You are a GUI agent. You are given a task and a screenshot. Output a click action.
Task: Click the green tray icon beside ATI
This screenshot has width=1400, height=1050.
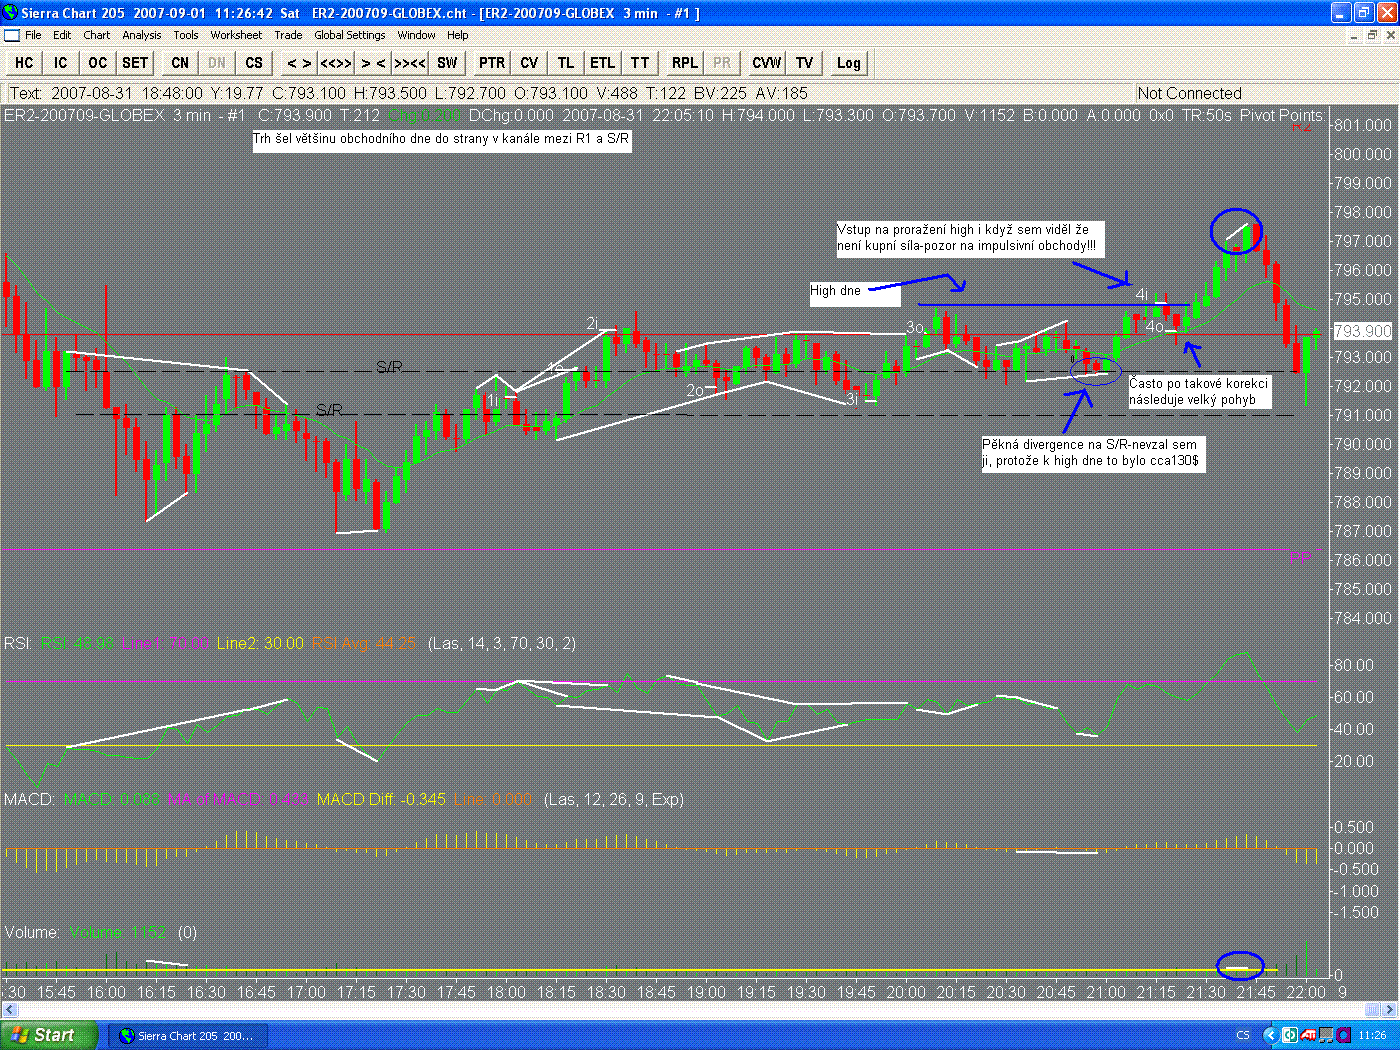coord(1290,1035)
